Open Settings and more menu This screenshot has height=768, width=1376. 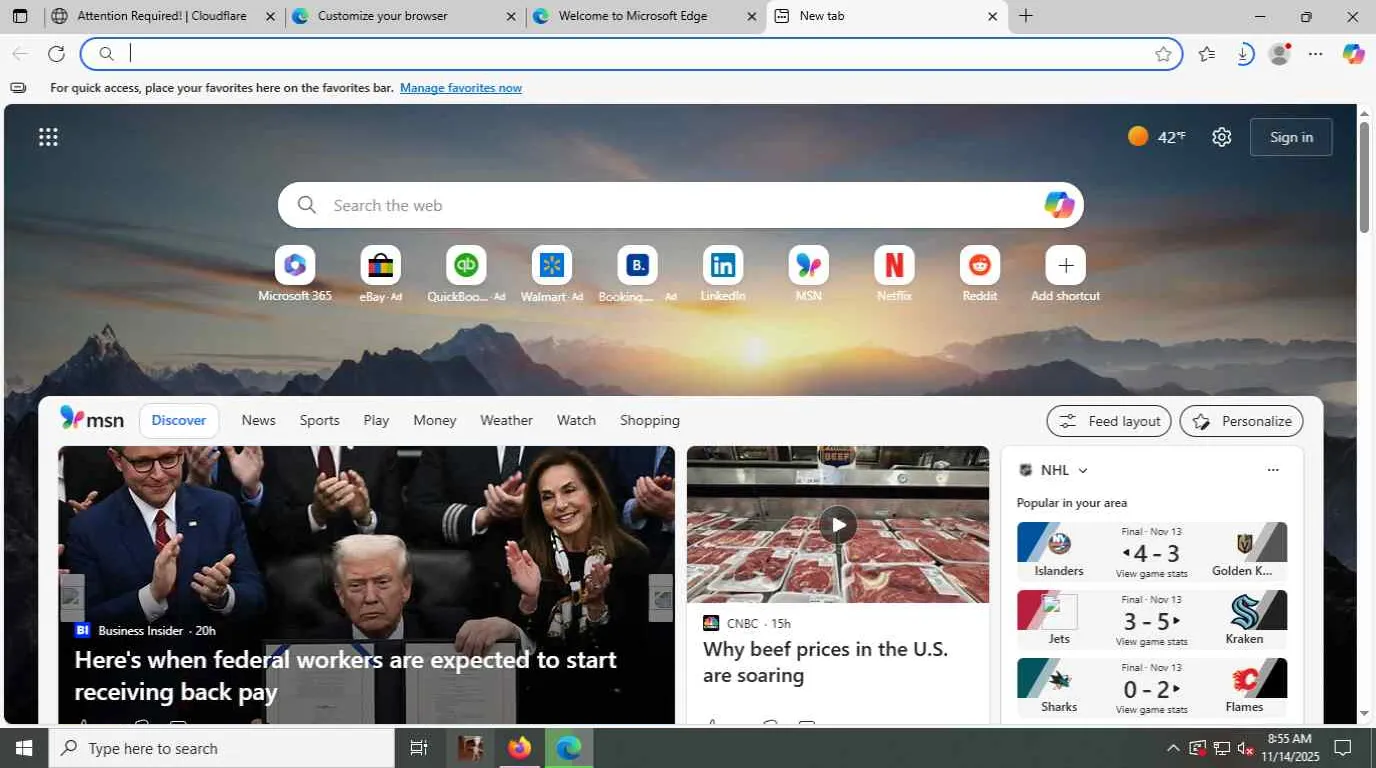click(x=1316, y=54)
